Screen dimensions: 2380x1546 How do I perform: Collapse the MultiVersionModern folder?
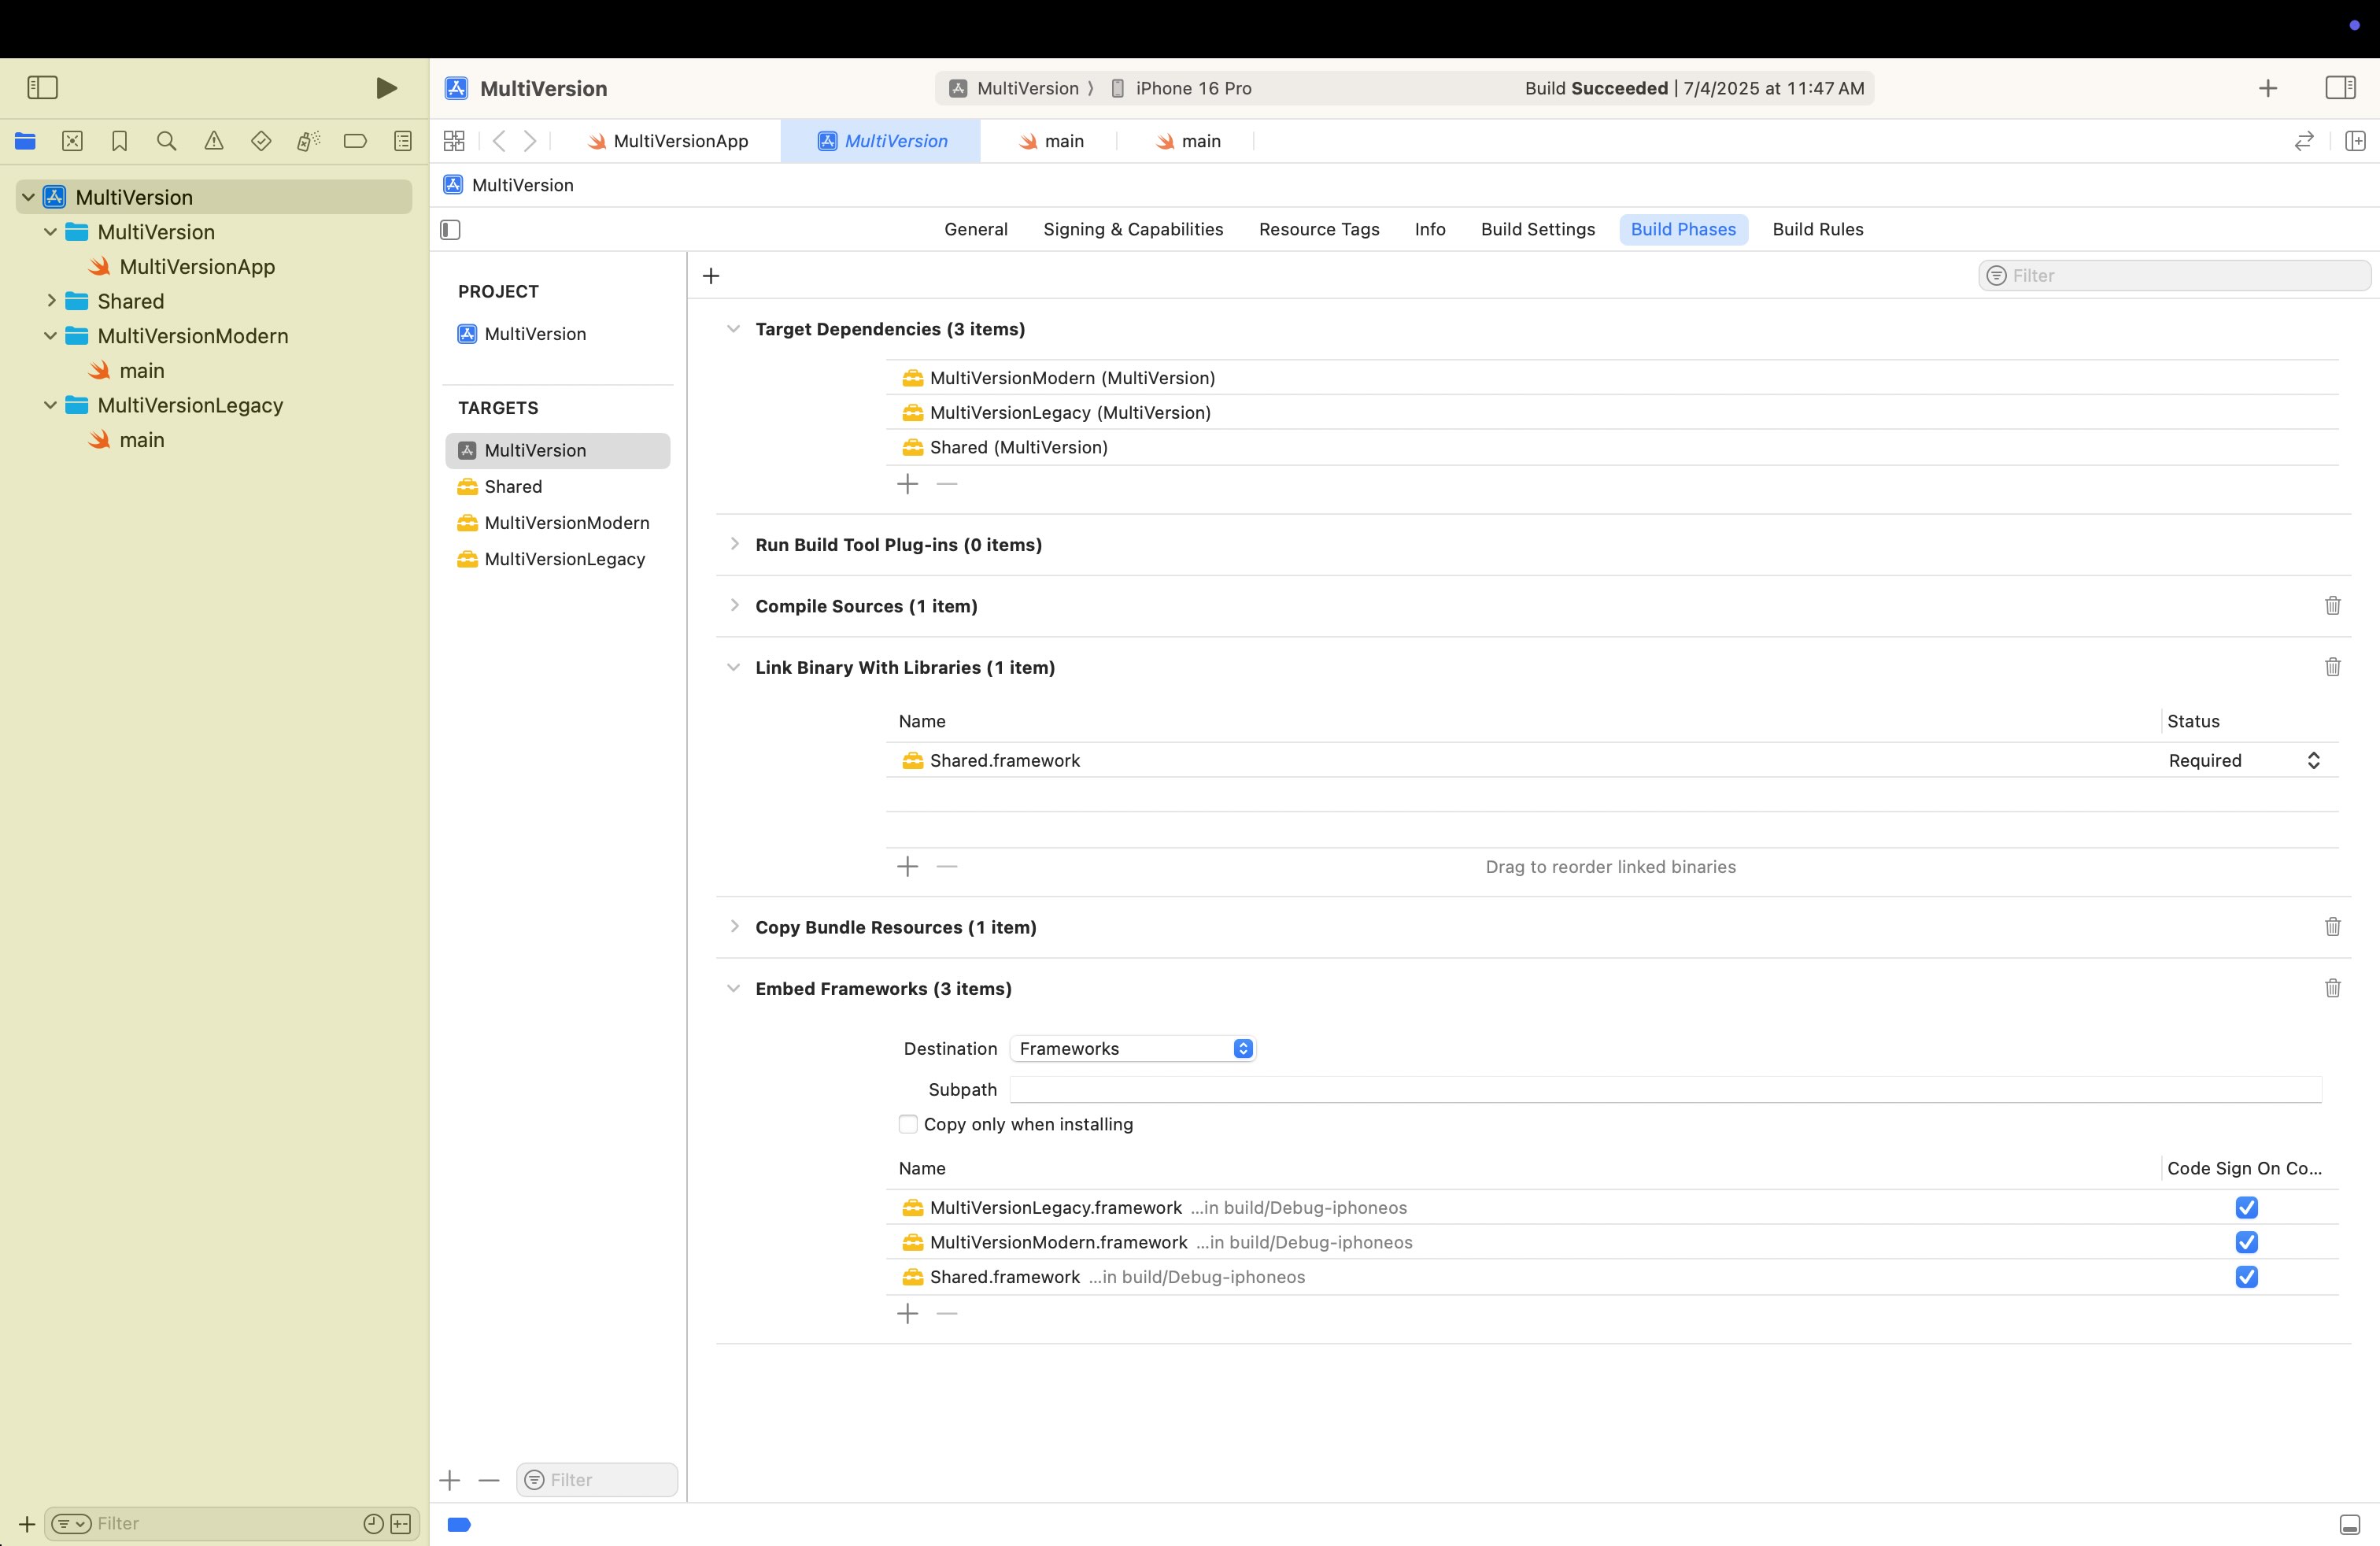pos(50,336)
